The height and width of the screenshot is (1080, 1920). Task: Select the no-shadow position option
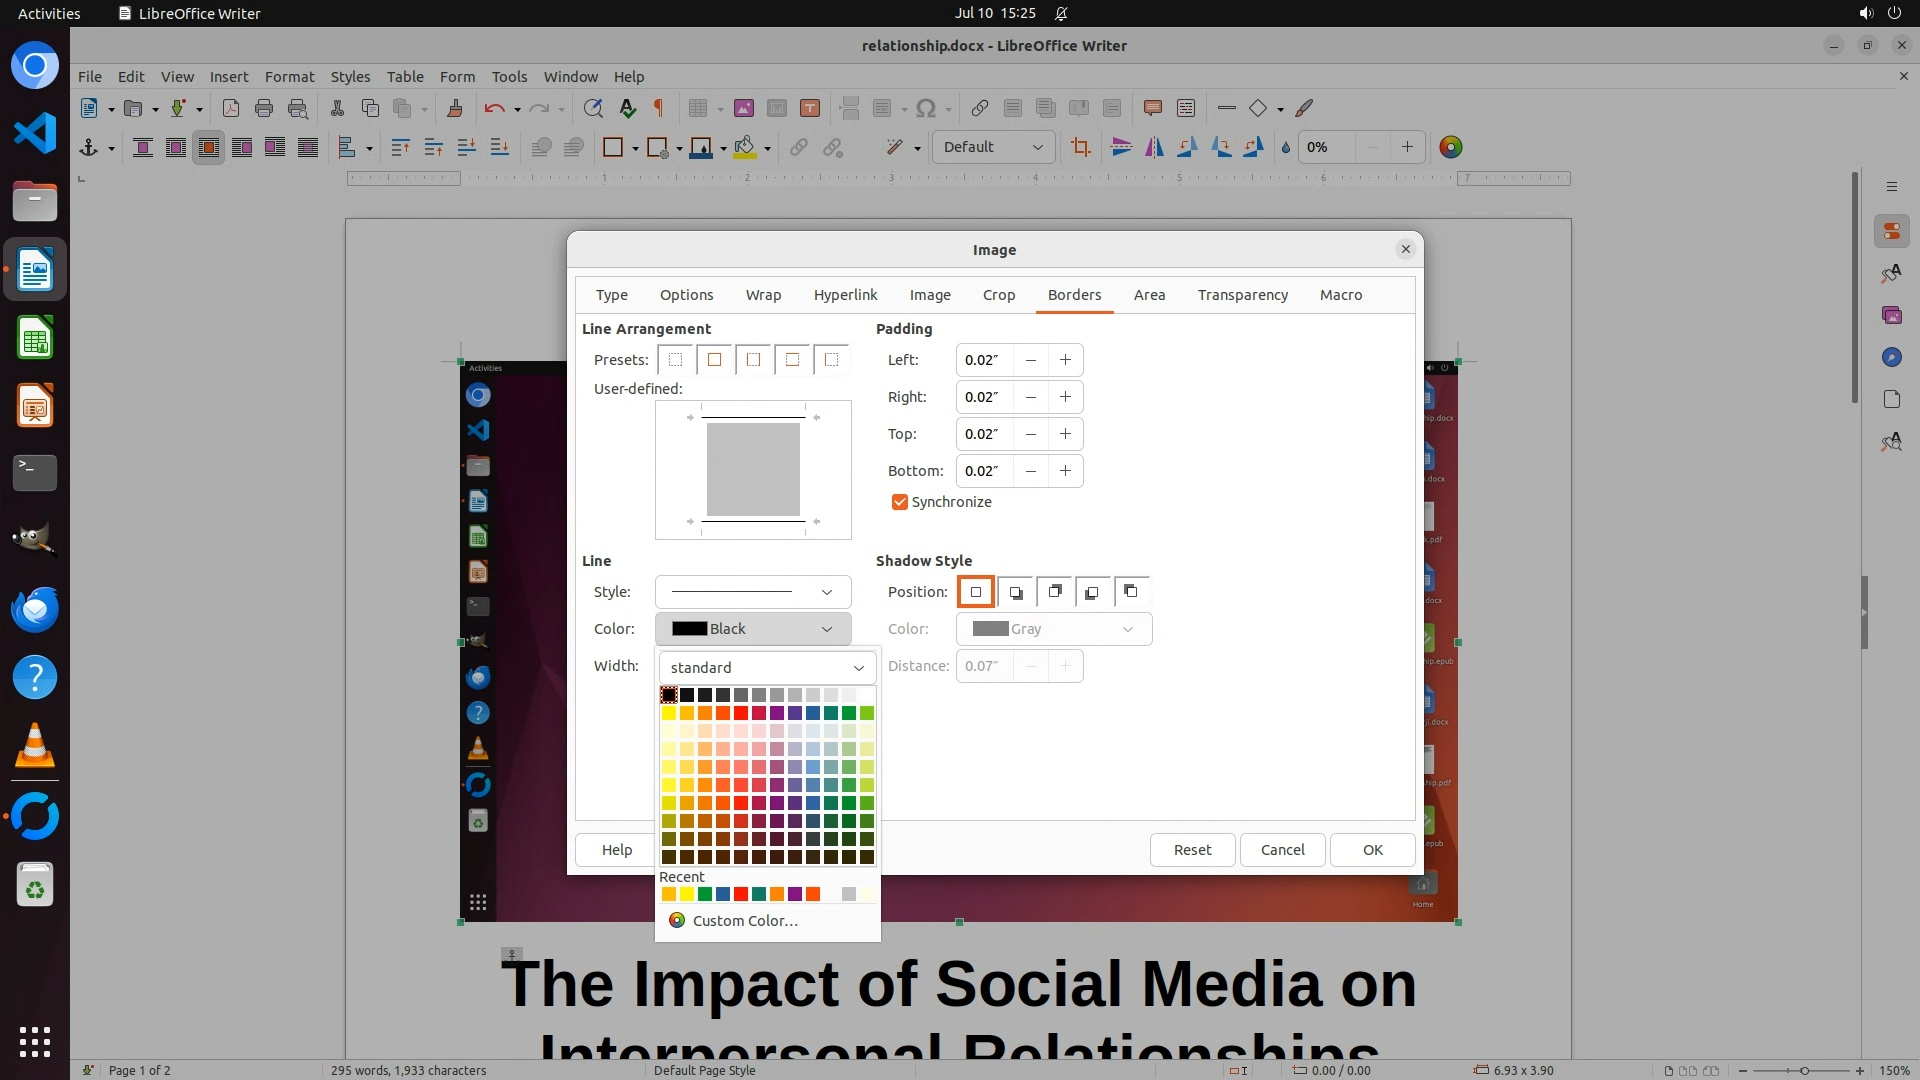pos(976,592)
